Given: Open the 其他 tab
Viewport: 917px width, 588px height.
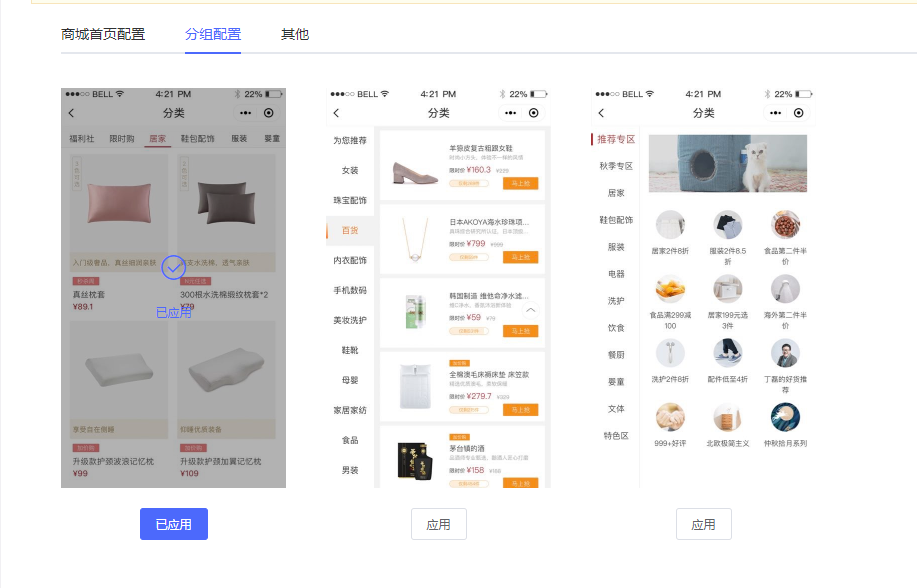Looking at the screenshot, I should (x=295, y=35).
